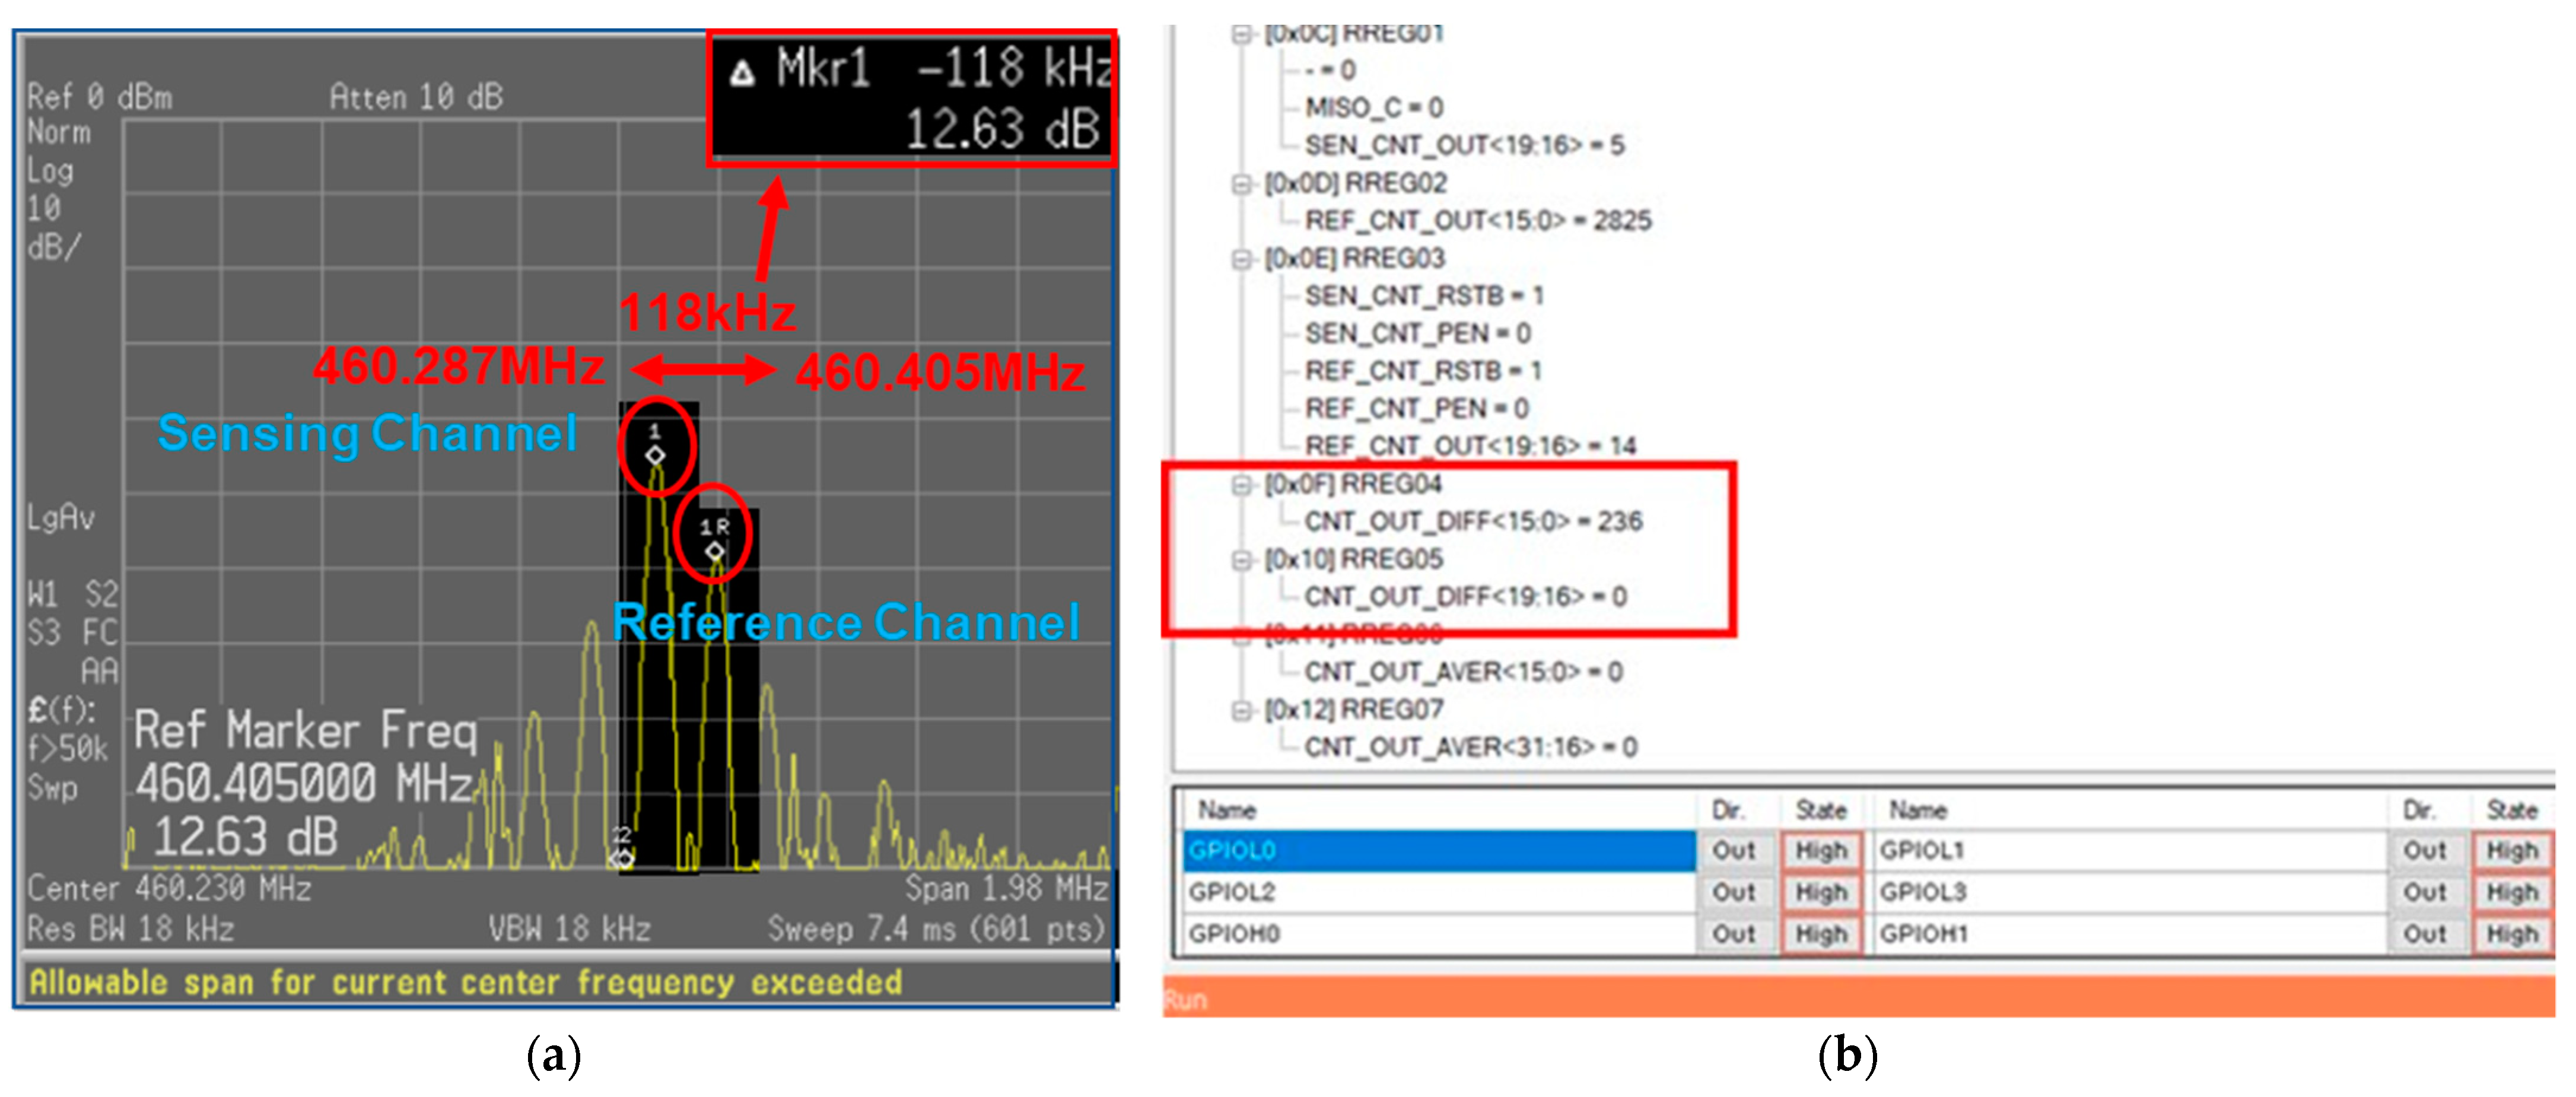Image resolution: width=2576 pixels, height=1097 pixels.
Task: Click the Out direction cell for GPIOL2
Action: 1733,892
